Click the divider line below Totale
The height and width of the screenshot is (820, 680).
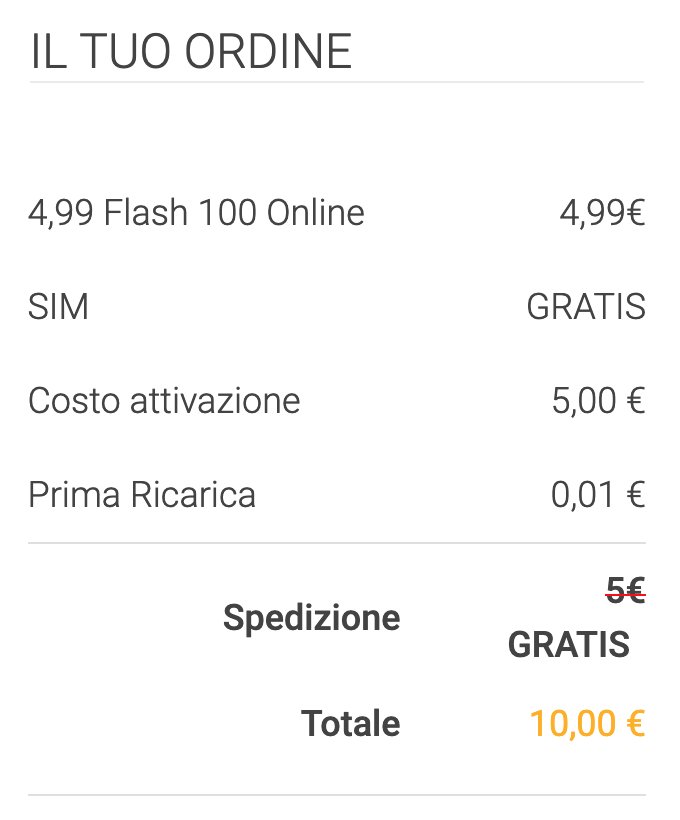[x=337, y=796]
